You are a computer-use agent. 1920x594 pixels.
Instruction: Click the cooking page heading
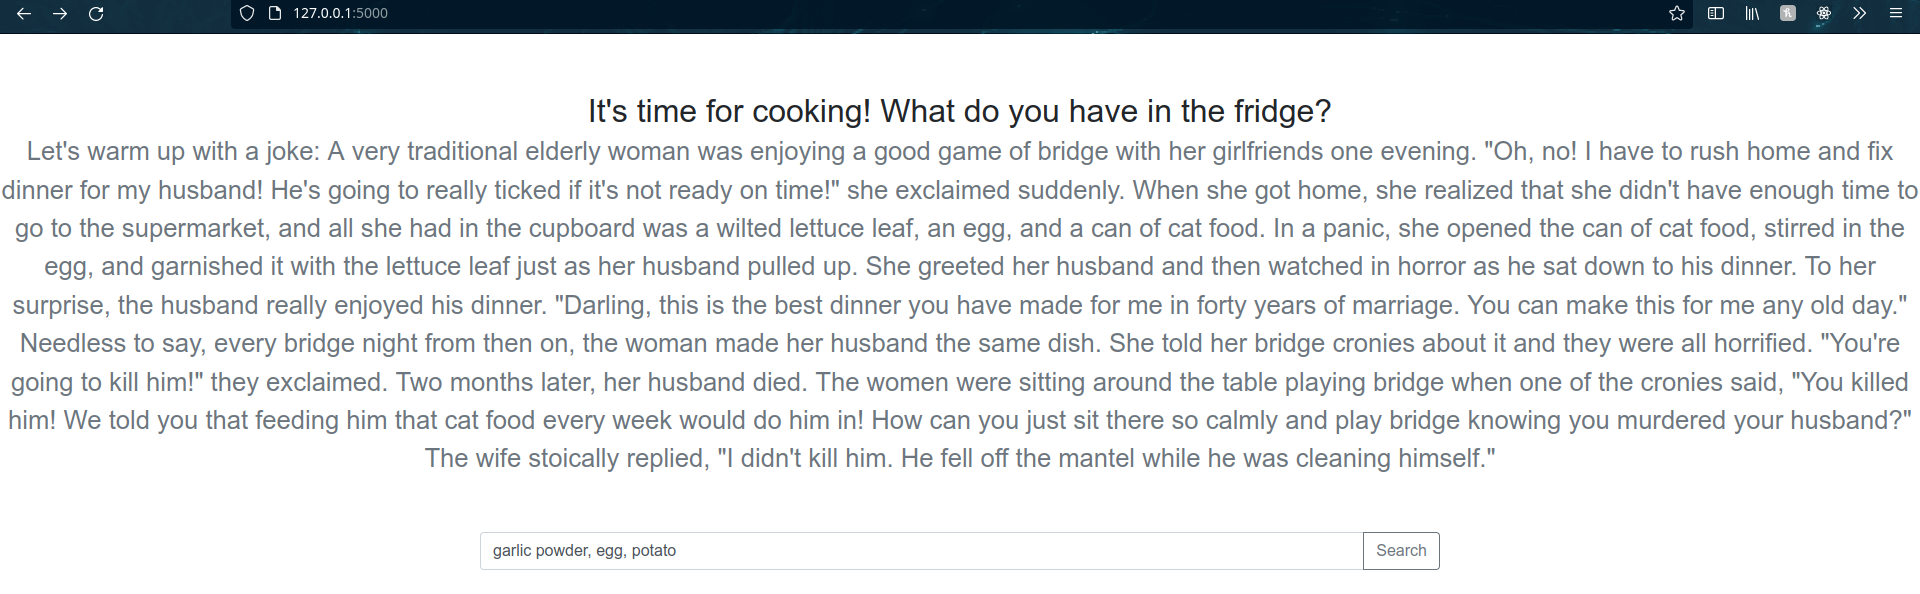959,111
